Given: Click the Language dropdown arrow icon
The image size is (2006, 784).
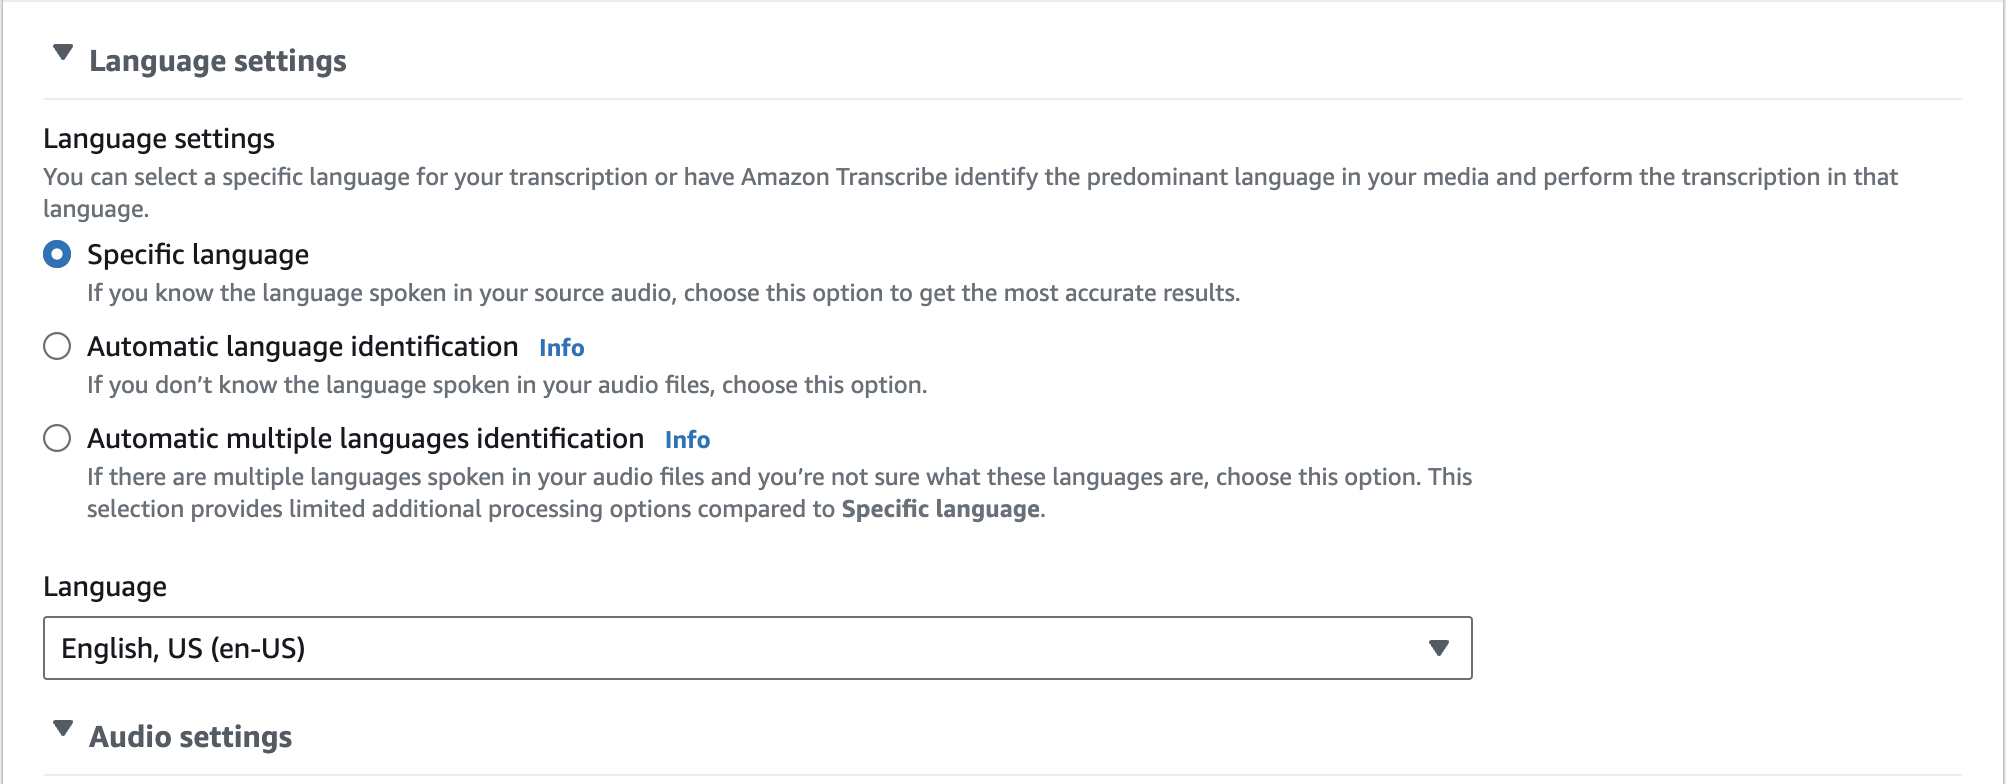Looking at the screenshot, I should pos(1439,648).
